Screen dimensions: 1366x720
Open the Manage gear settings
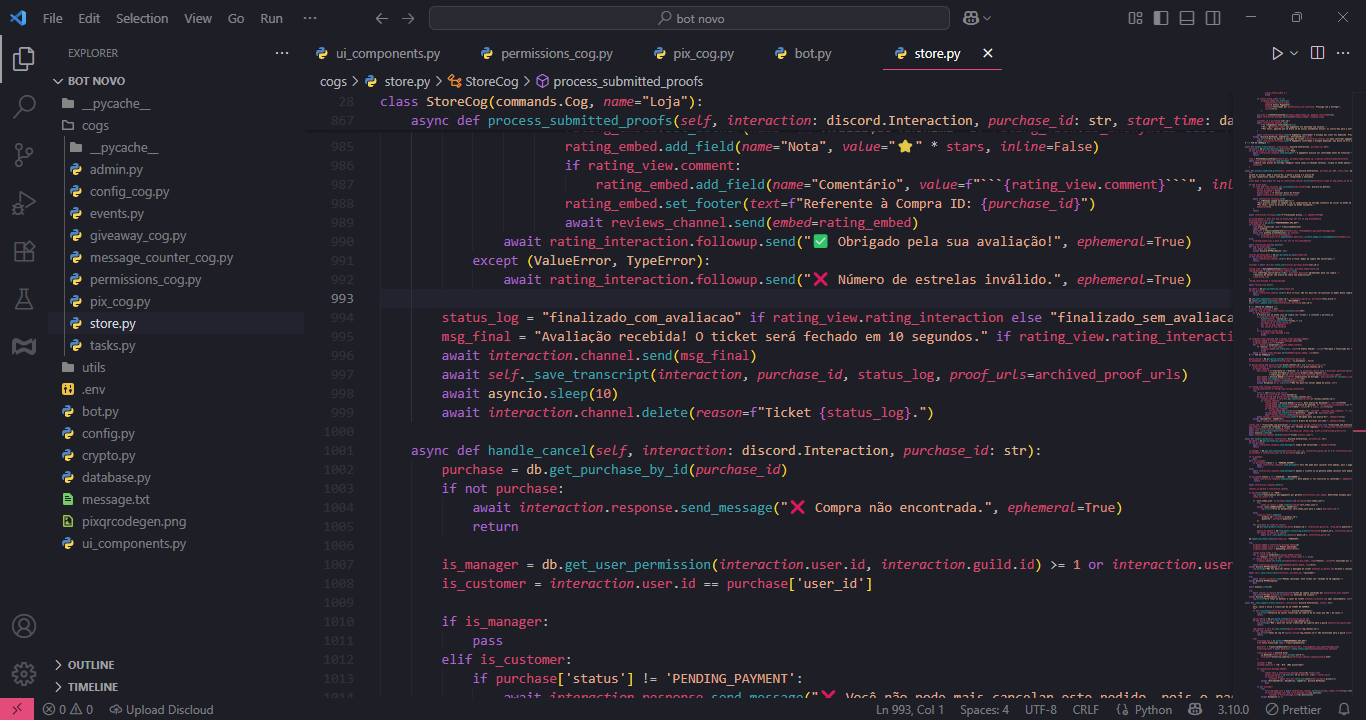coord(24,674)
